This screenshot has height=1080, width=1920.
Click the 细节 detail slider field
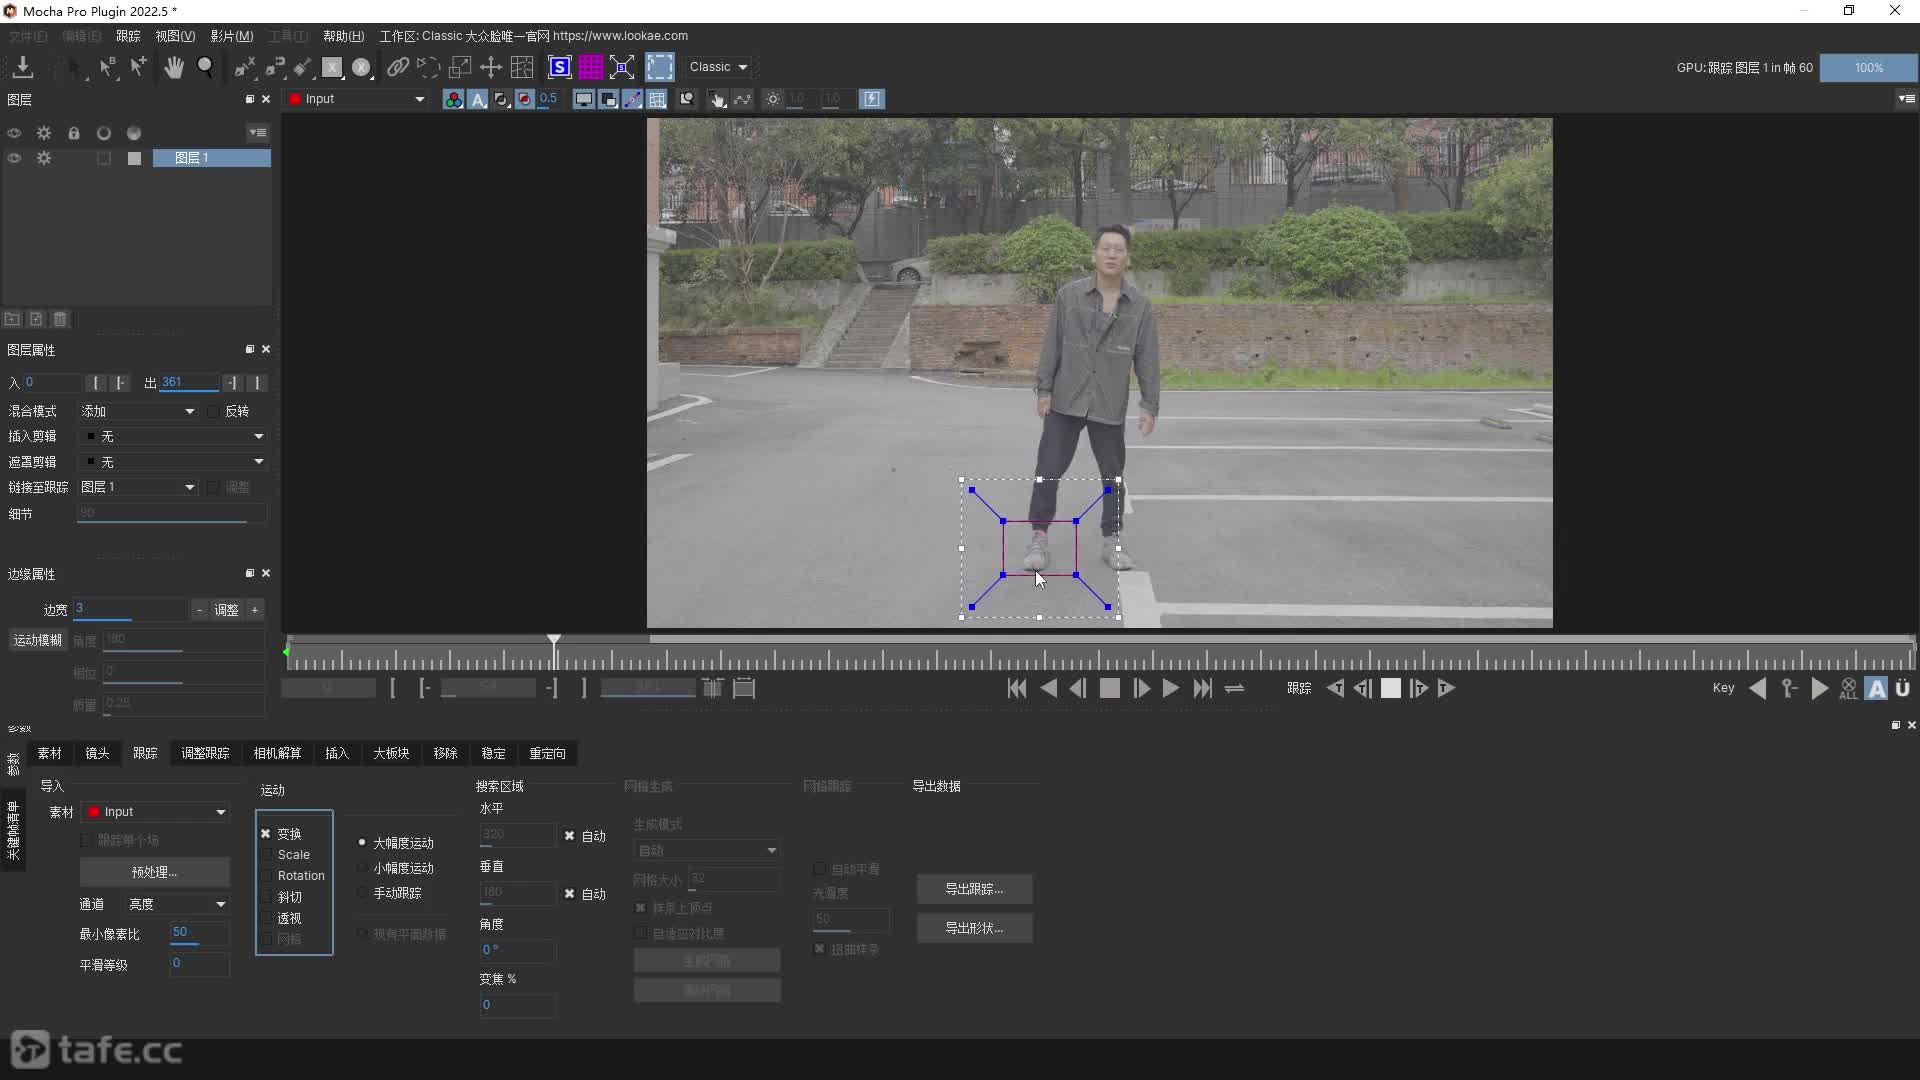171,513
